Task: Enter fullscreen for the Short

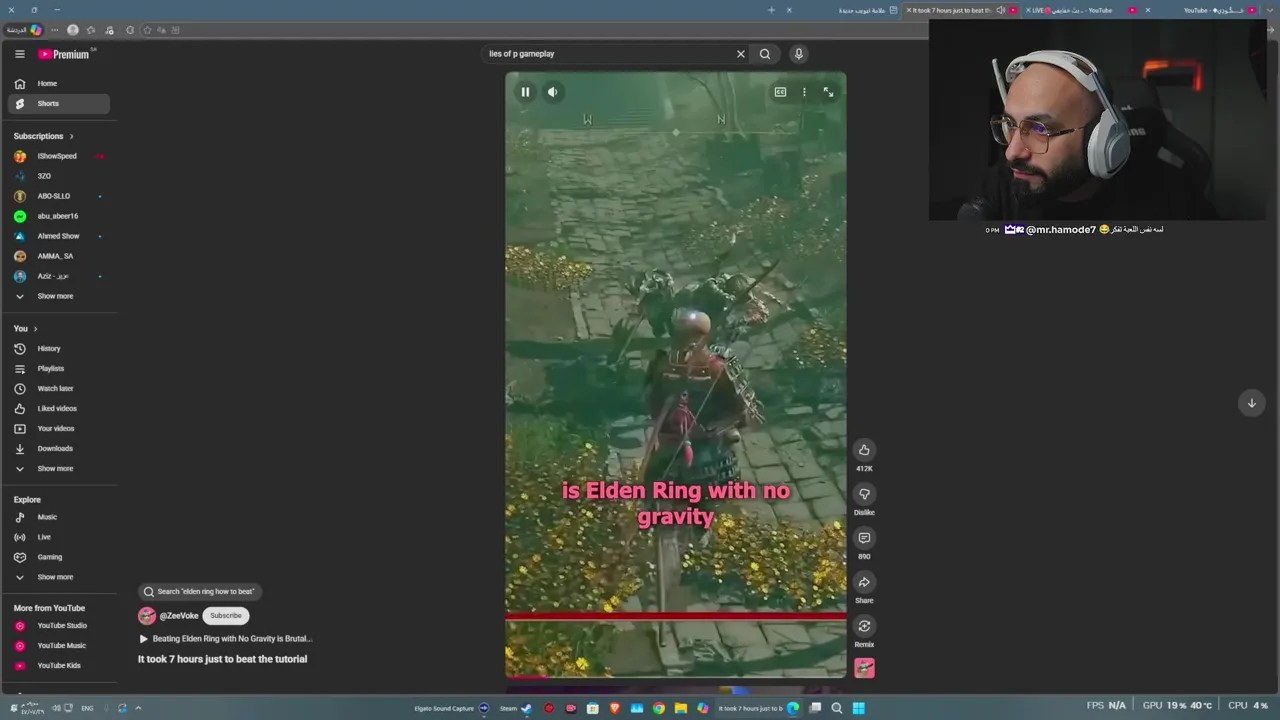Action: pyautogui.click(x=828, y=92)
